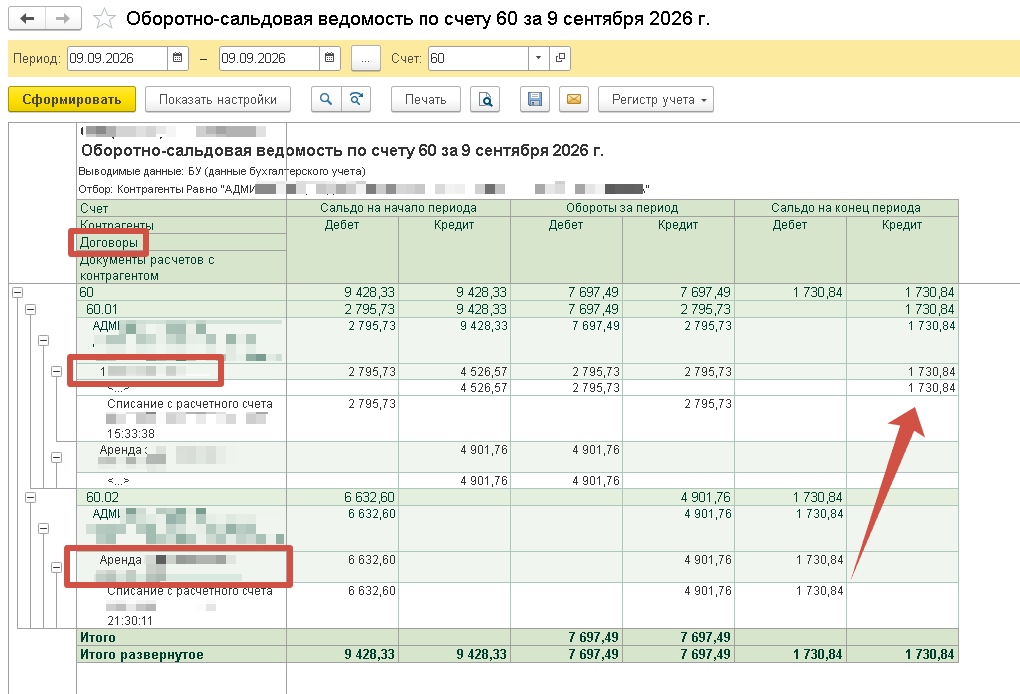1020x694 pixels.
Task: Open period selection ellipsis button
Action: (366, 58)
